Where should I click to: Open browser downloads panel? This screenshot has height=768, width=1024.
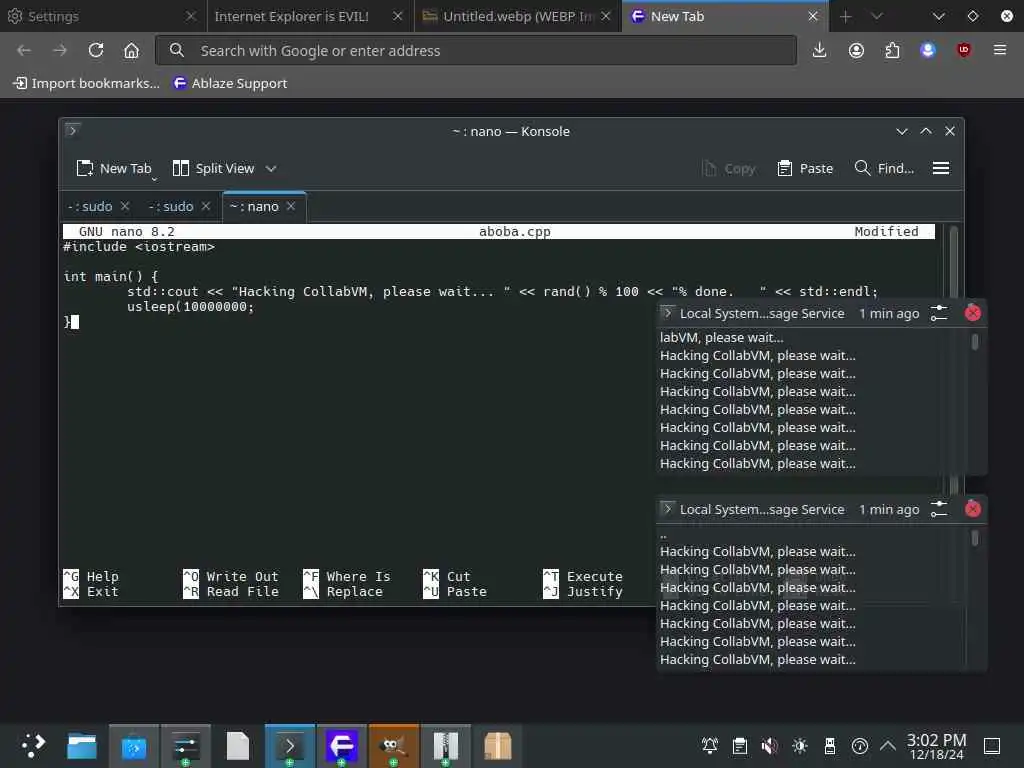click(820, 50)
